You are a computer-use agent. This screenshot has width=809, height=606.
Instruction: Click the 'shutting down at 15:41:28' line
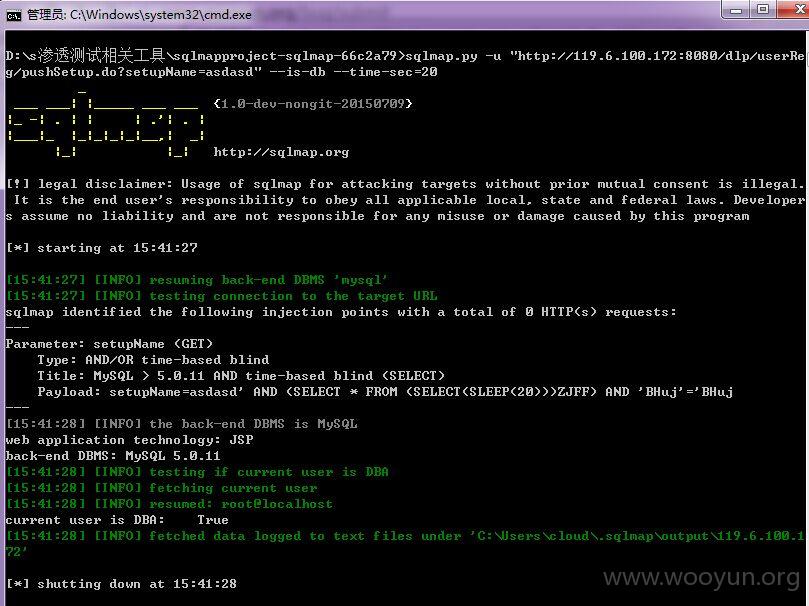[x=121, y=584]
